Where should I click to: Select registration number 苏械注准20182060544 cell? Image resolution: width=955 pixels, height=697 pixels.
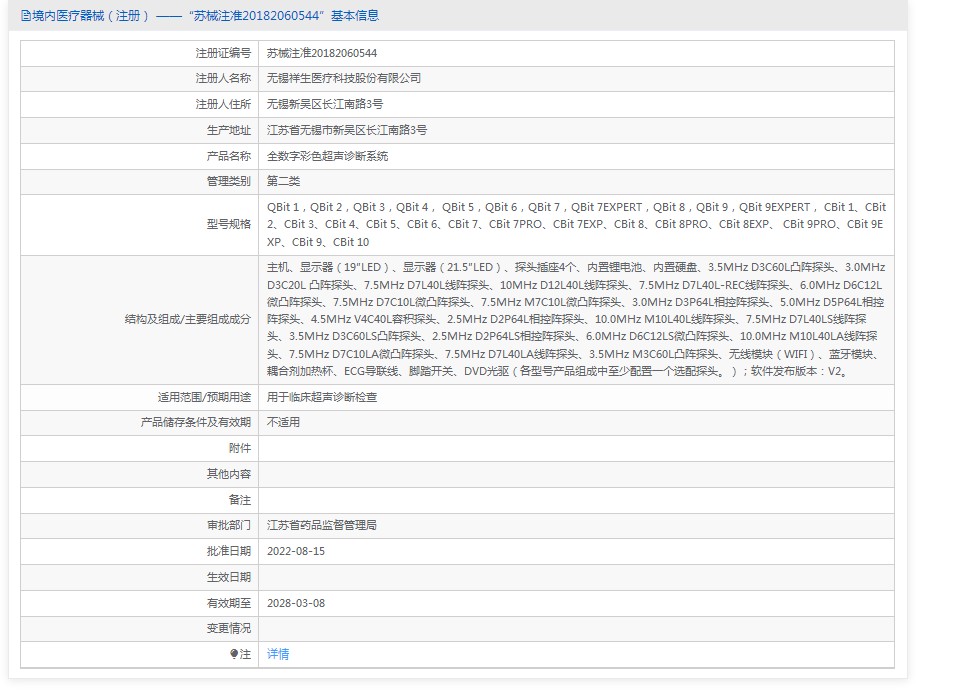322,53
